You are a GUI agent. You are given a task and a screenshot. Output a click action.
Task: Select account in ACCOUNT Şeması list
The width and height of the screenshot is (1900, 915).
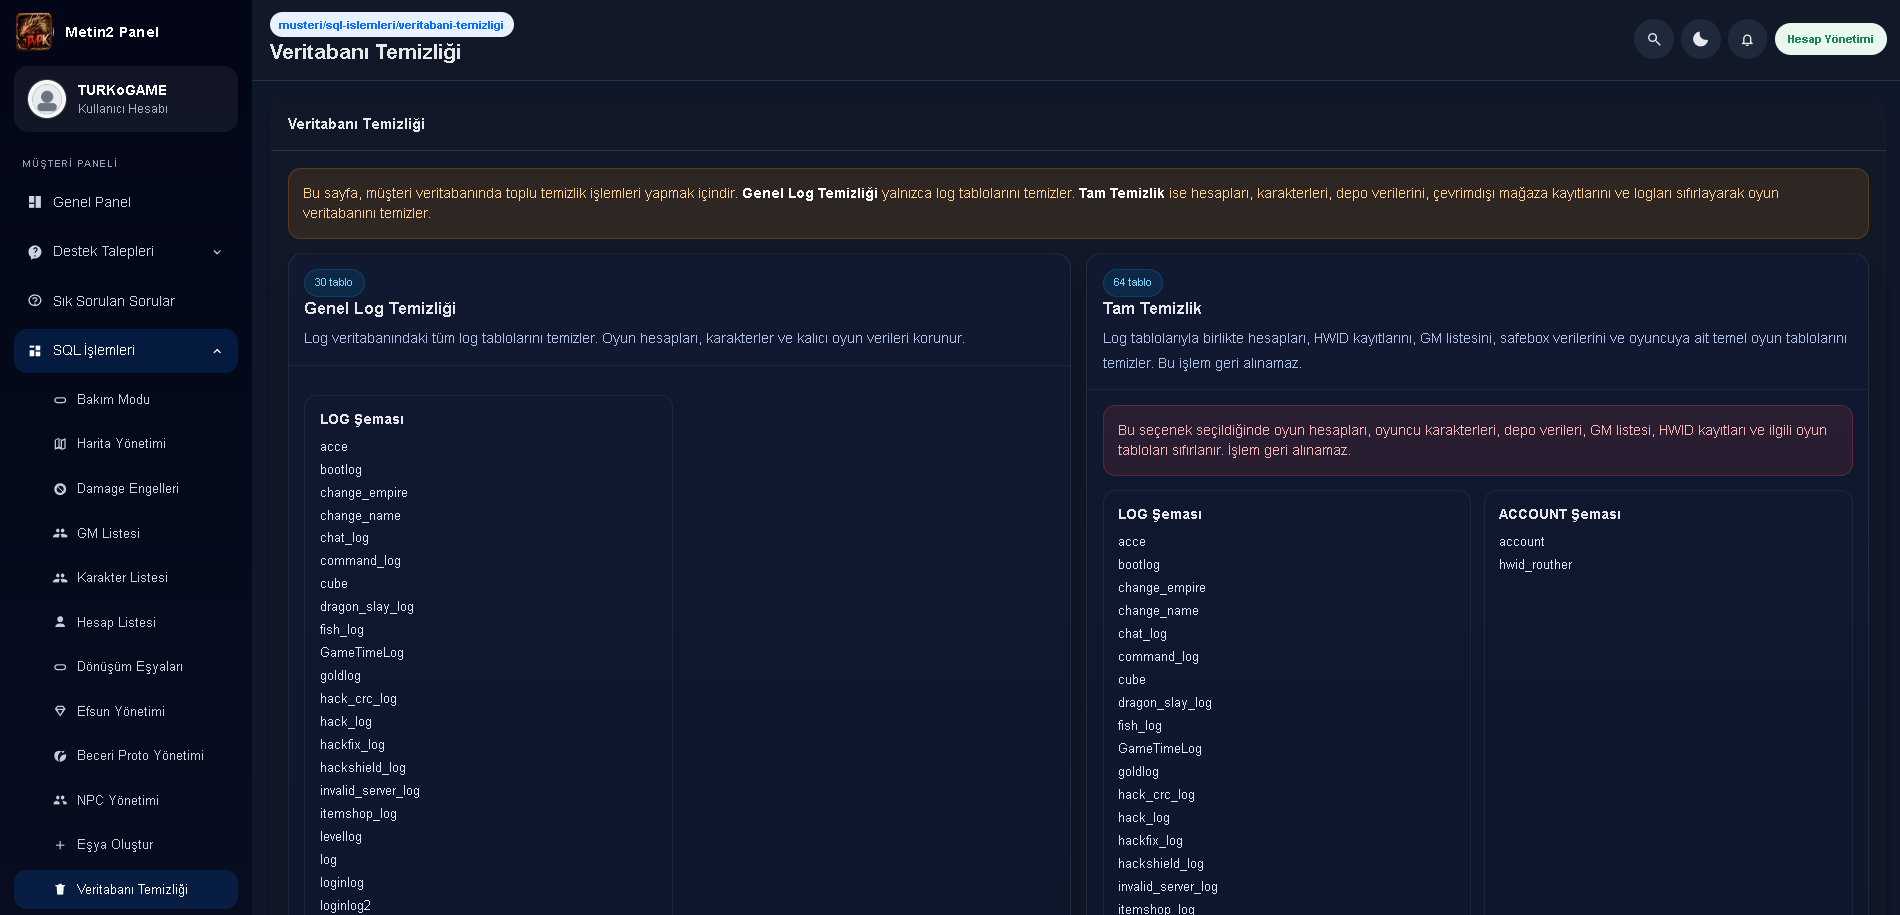[x=1522, y=542]
